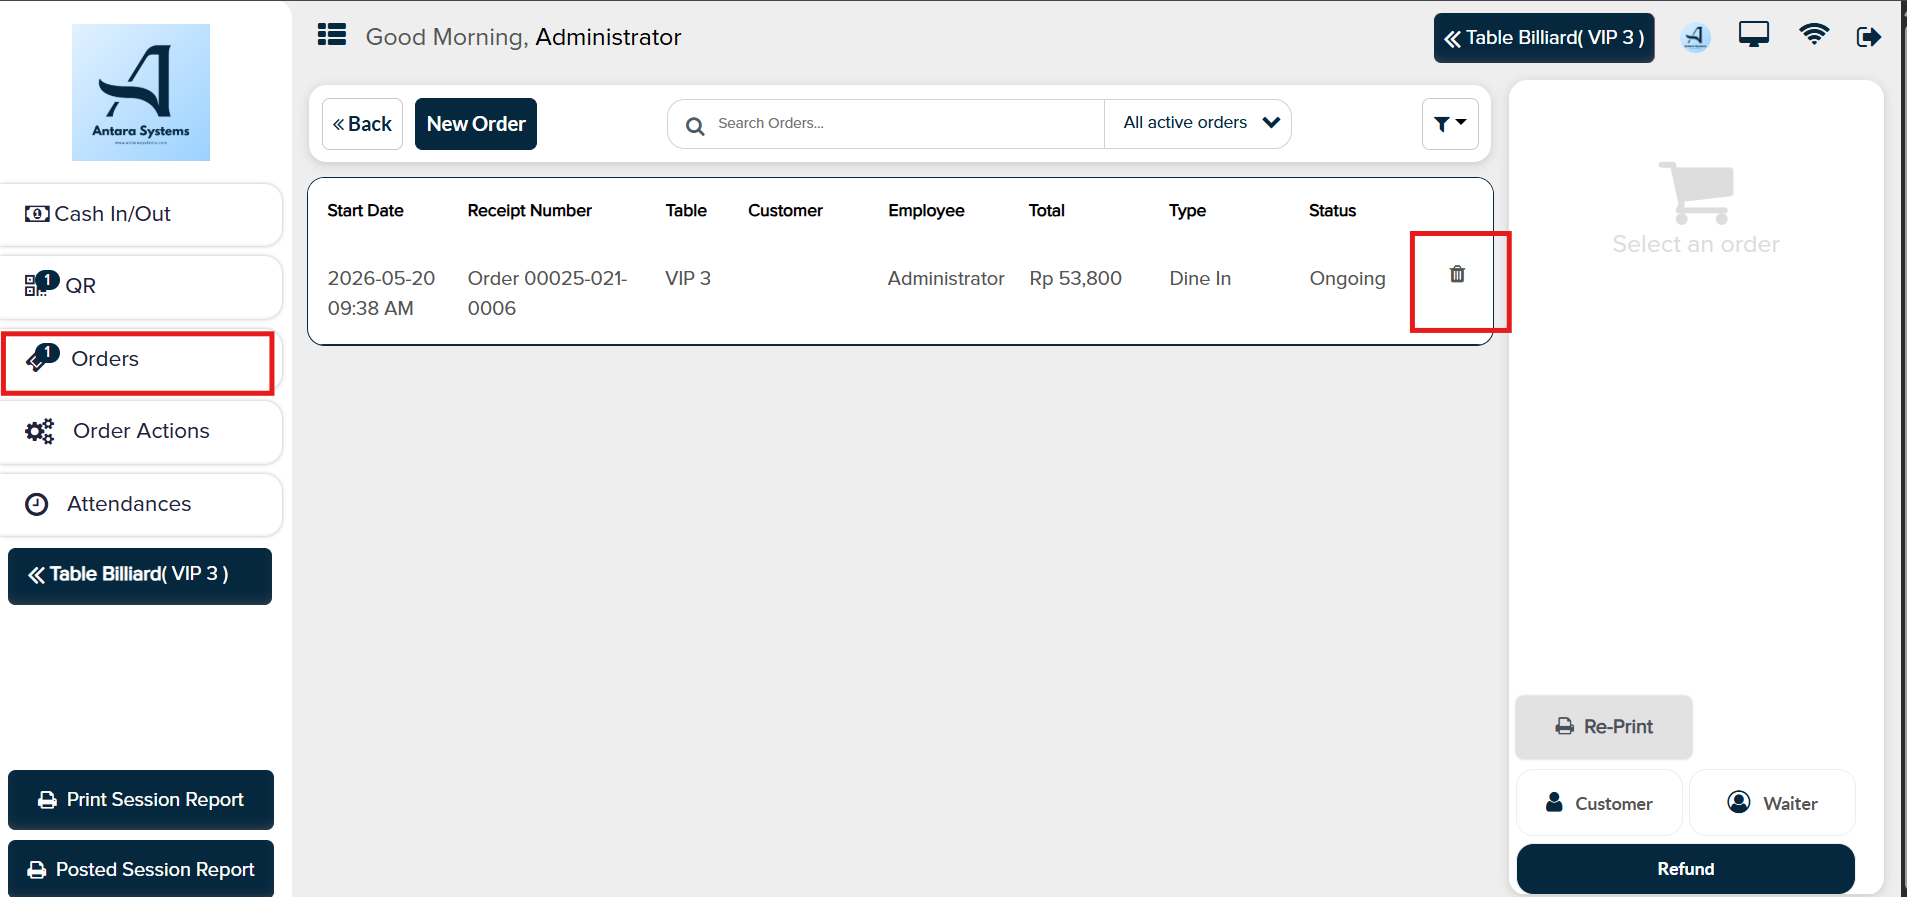The image size is (1907, 897).
Task: Click the Refund button
Action: point(1685,869)
